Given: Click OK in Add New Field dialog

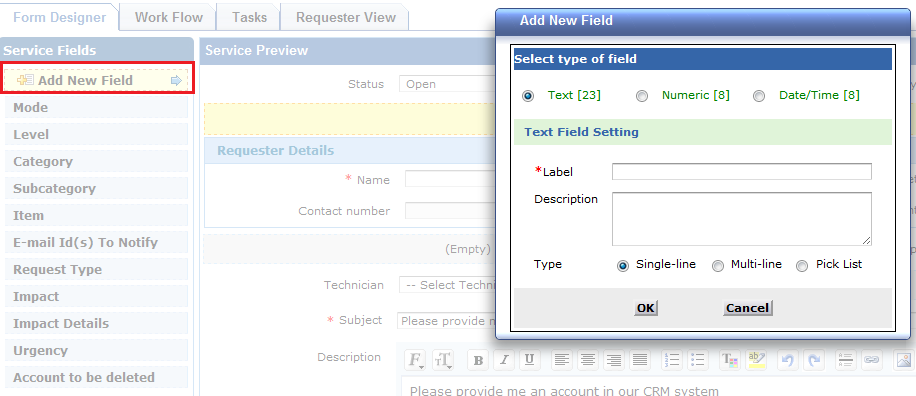Looking at the screenshot, I should 646,308.
